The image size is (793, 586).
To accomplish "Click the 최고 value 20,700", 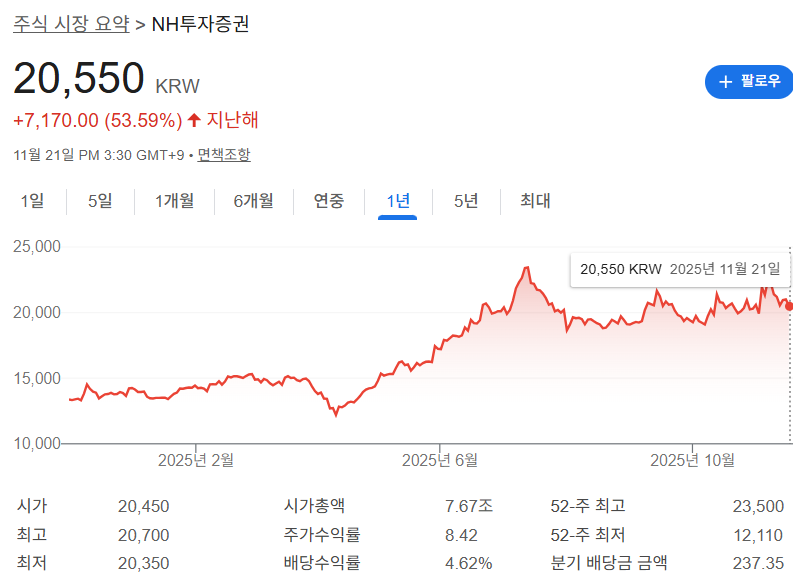I will click(x=144, y=535).
